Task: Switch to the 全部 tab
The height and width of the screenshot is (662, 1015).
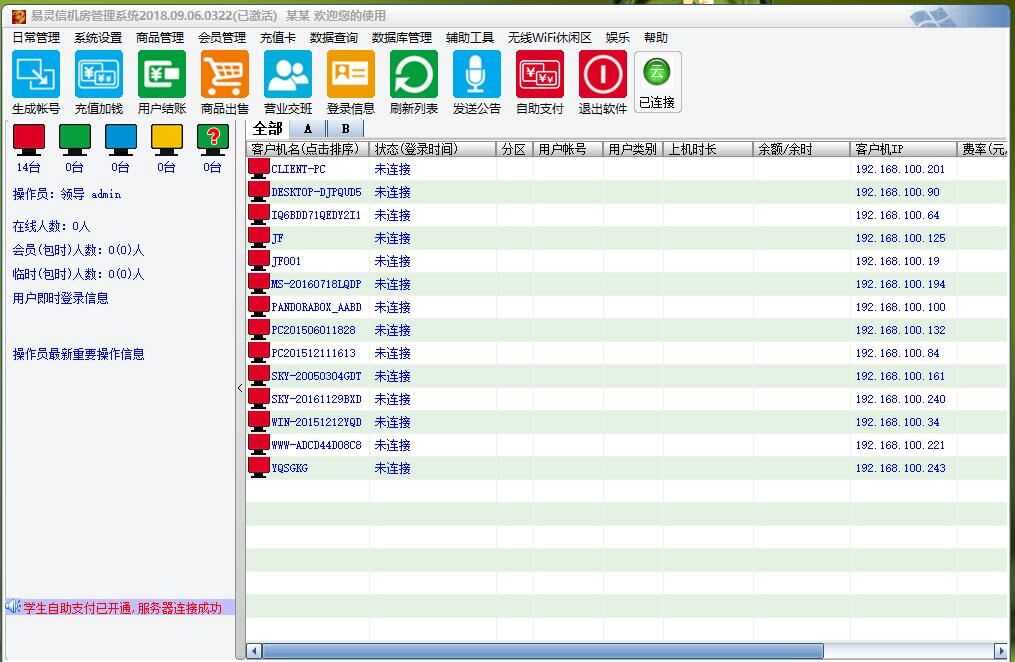Action: coord(267,128)
